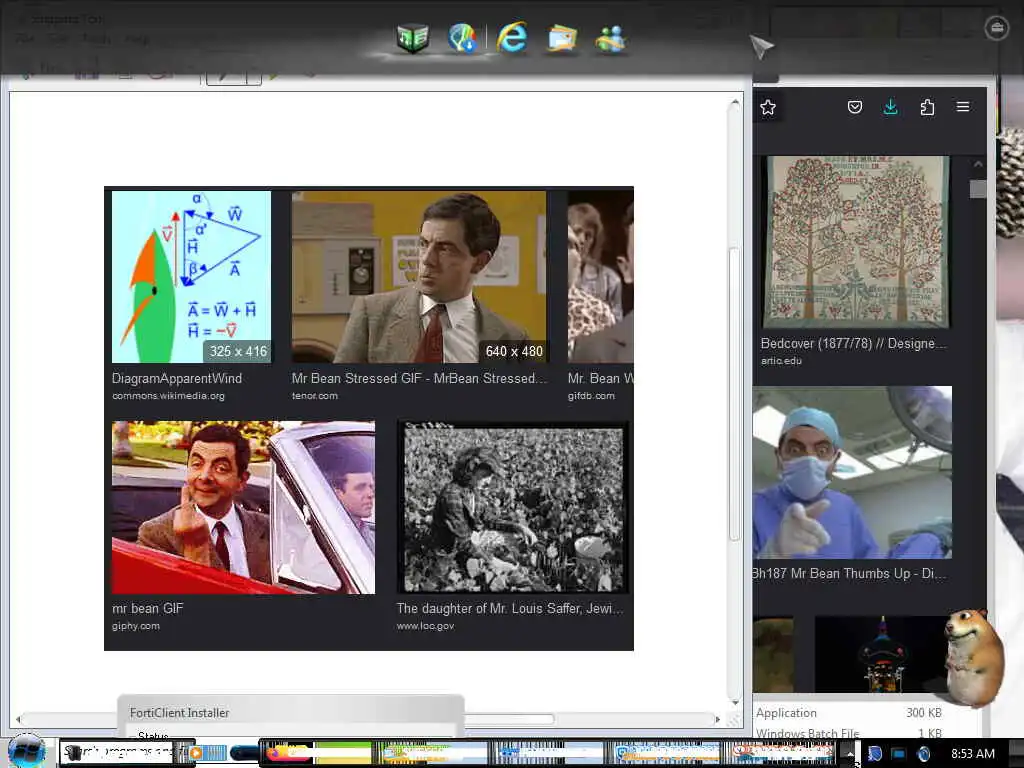The image size is (1024, 768).
Task: Click the Firefox scrollbar up arrow
Action: coord(978,164)
